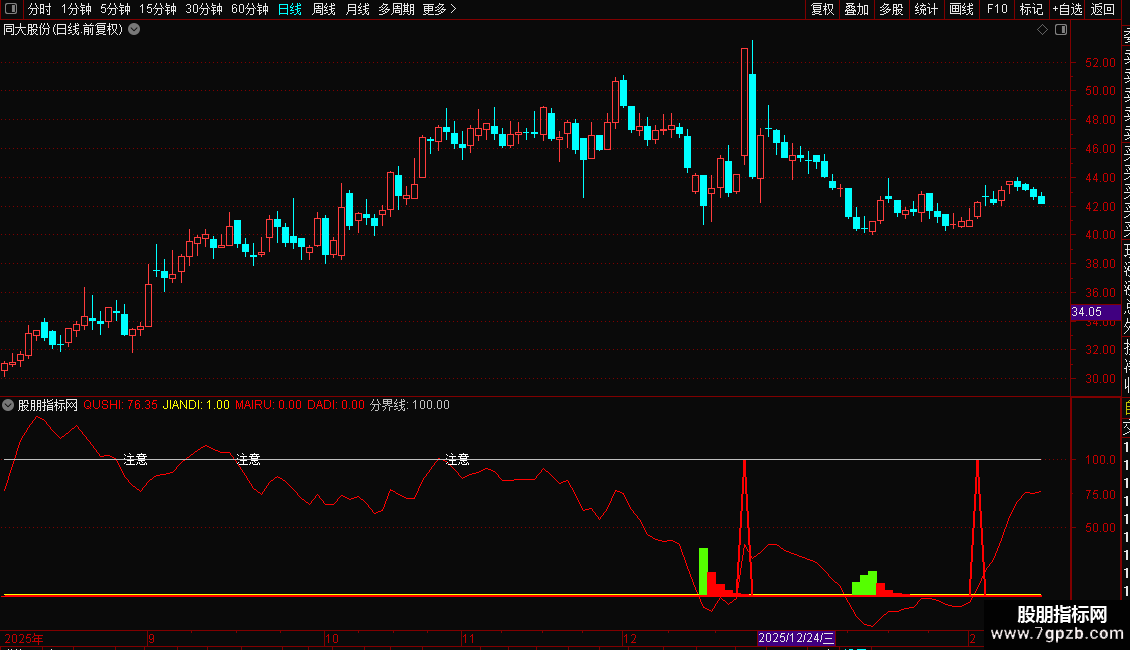Image resolution: width=1130 pixels, height=650 pixels.
Task: Click the month 10 label on time axis
Action: pos(332,638)
